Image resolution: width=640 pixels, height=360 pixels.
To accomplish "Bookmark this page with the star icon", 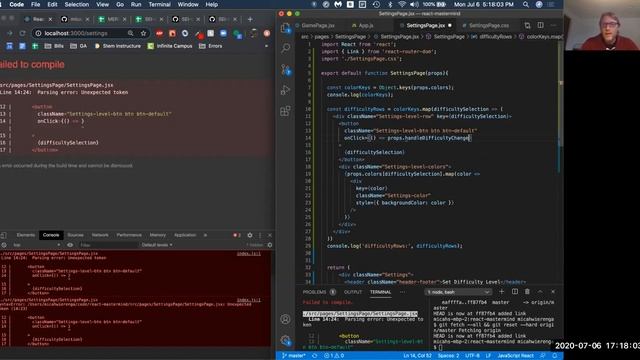I will tap(143, 33).
